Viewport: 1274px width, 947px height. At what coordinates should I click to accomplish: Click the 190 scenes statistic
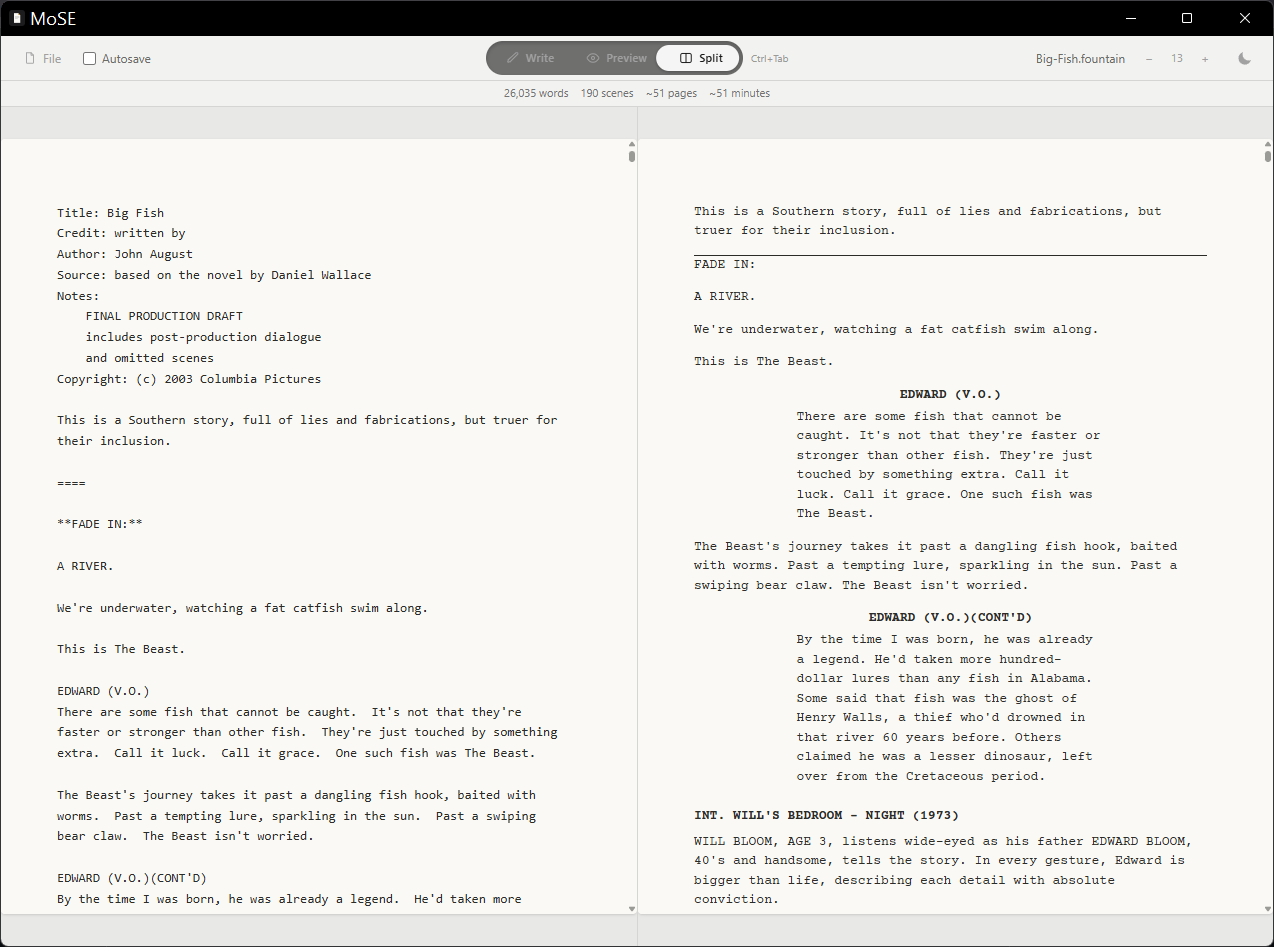point(607,93)
